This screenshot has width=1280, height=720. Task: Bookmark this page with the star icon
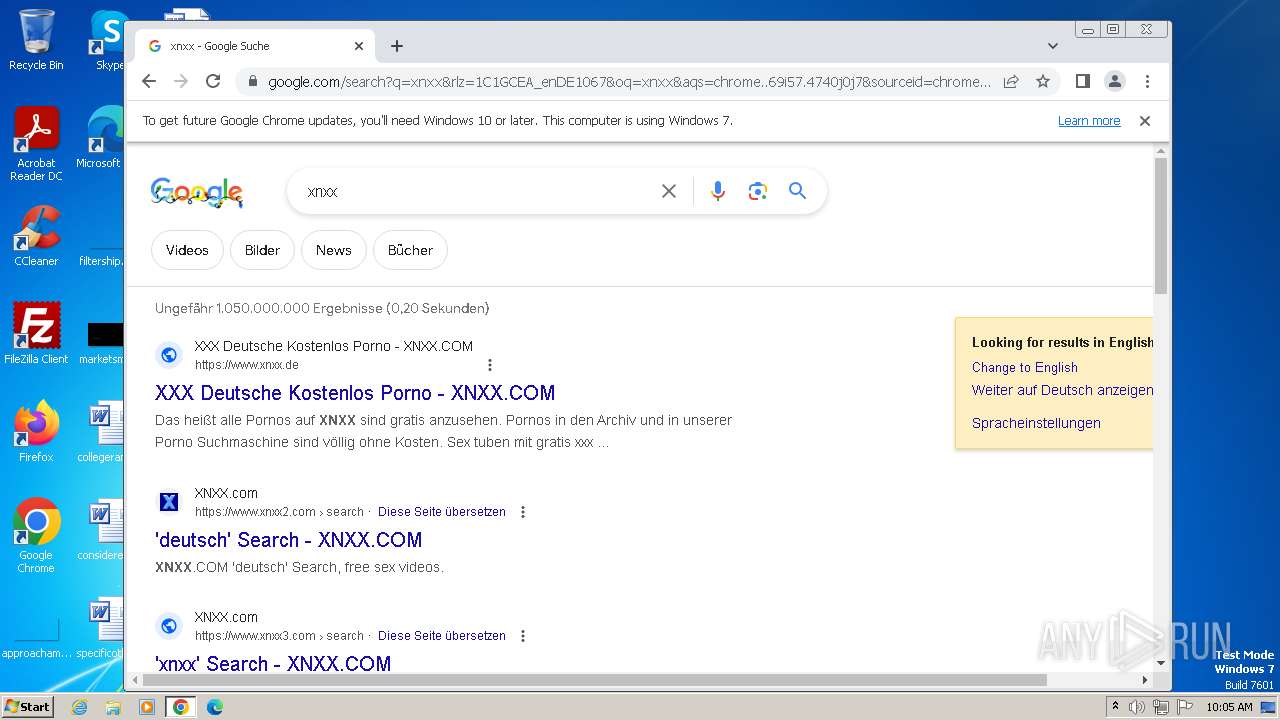[x=1043, y=81]
